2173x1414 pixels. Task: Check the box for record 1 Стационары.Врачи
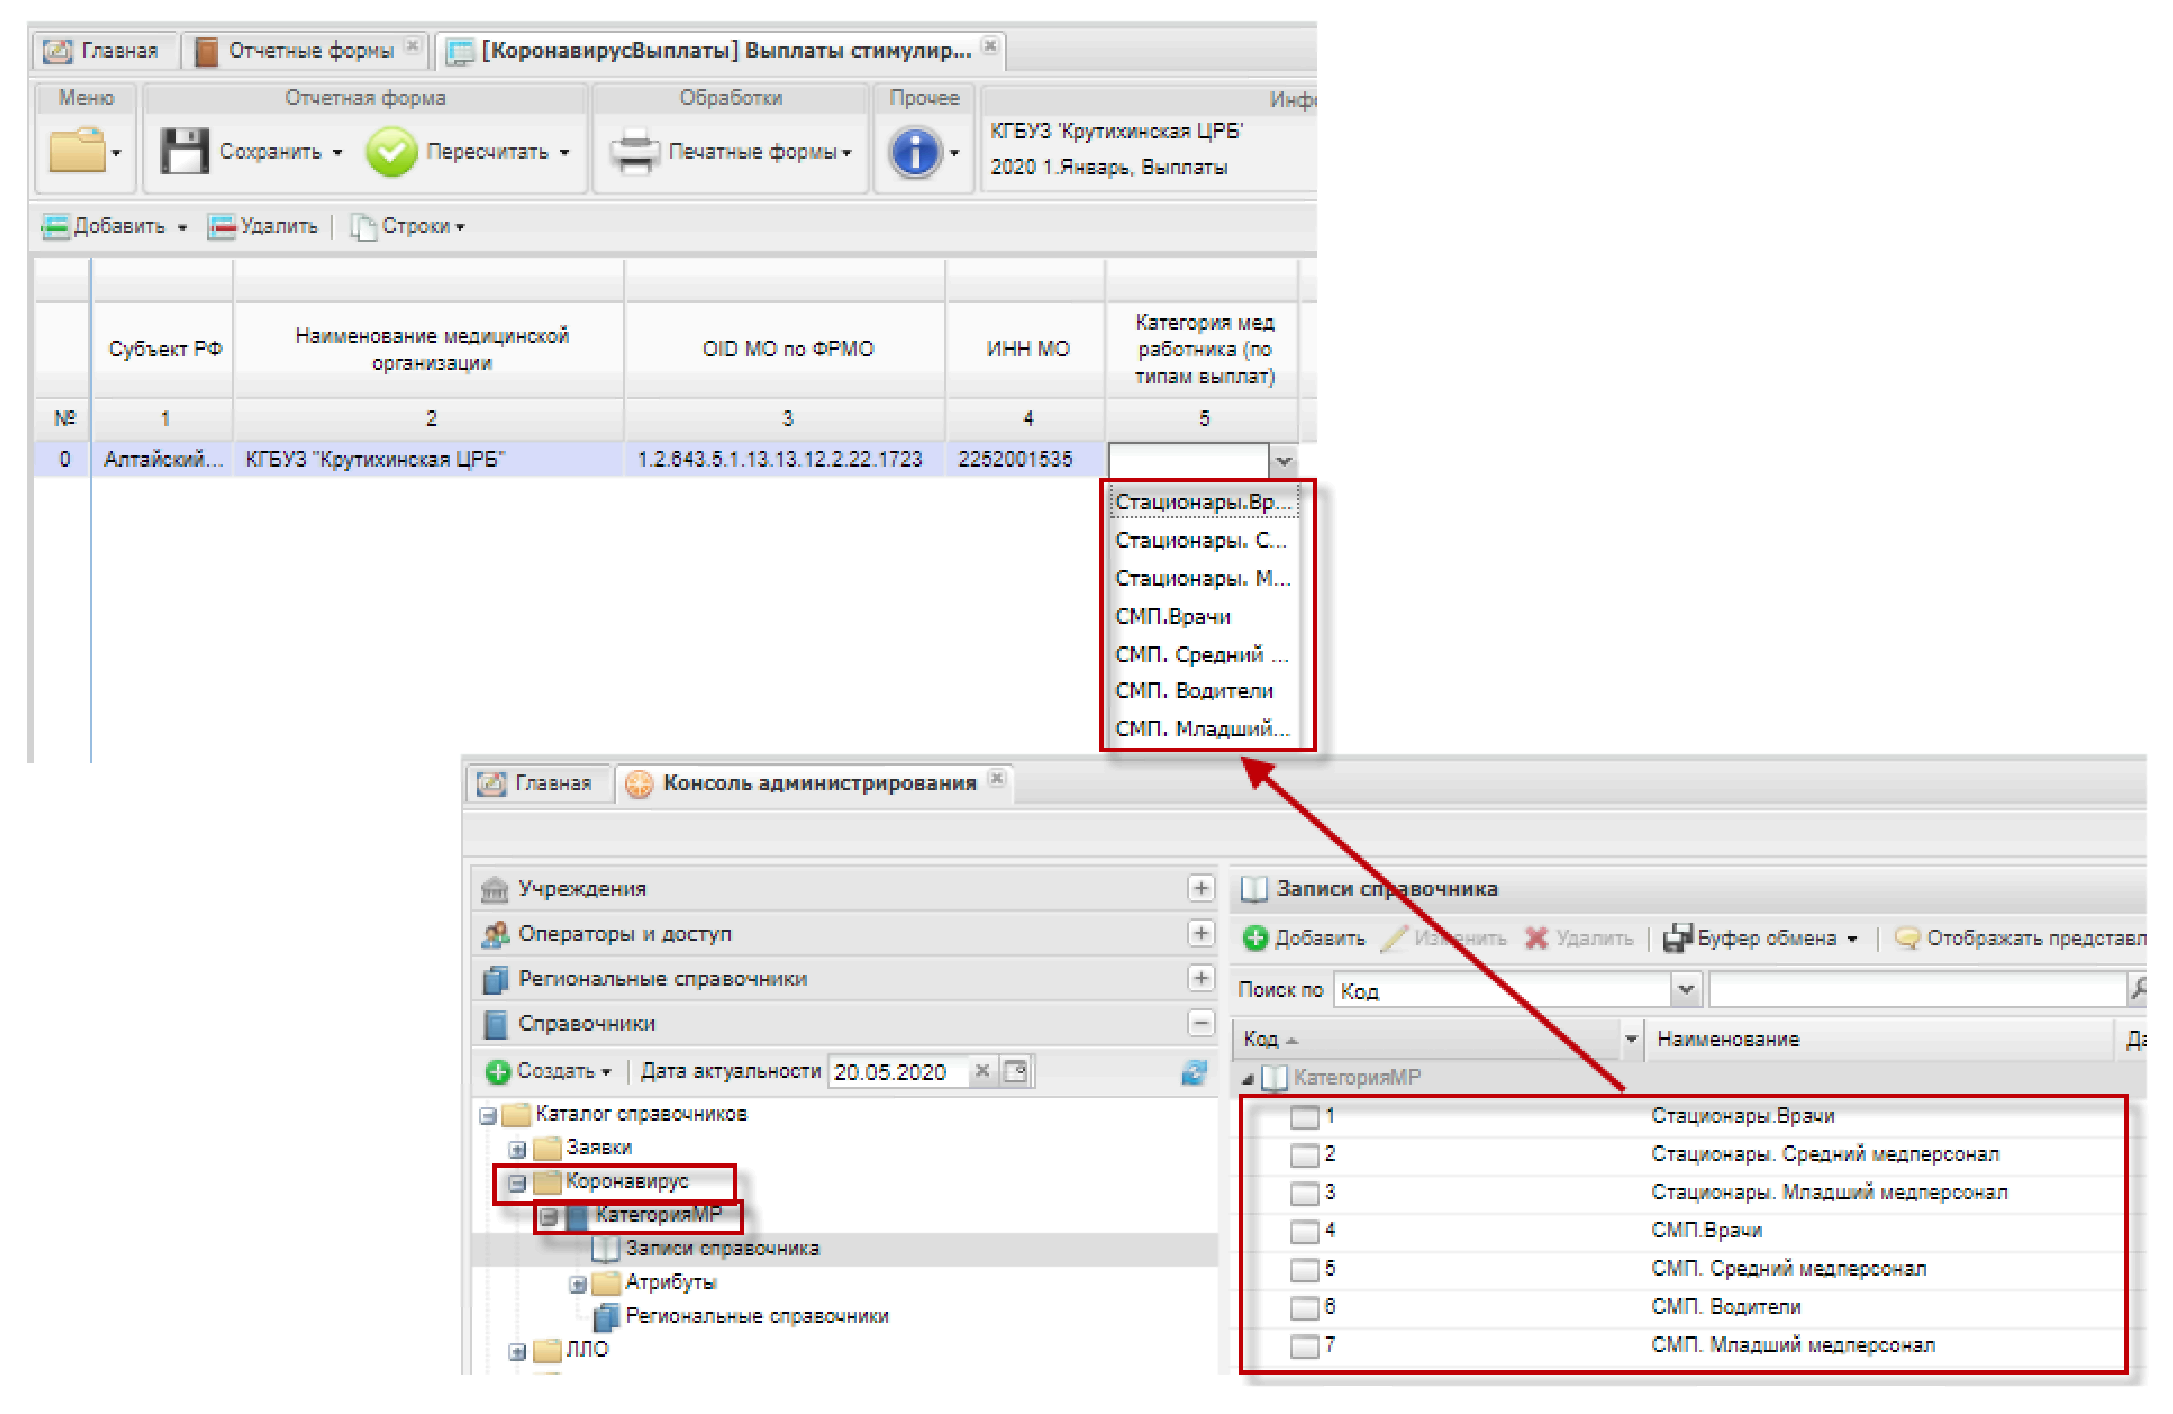click(1304, 1117)
